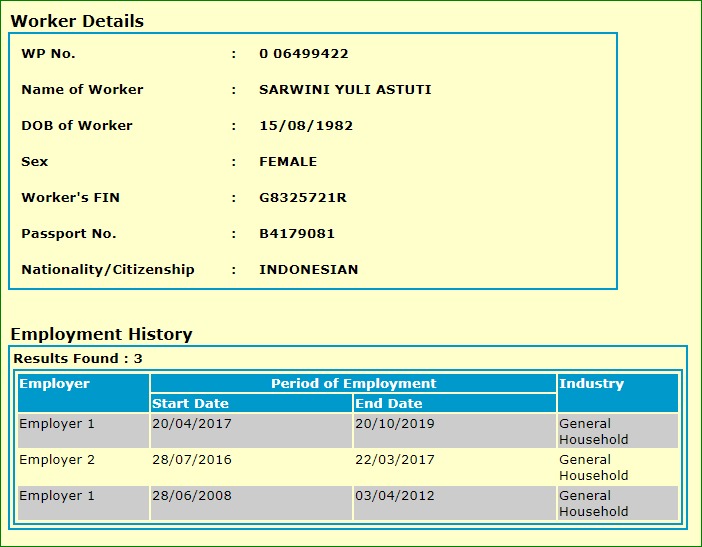Click the Worker Details heading
The image size is (702, 547).
coord(77,21)
